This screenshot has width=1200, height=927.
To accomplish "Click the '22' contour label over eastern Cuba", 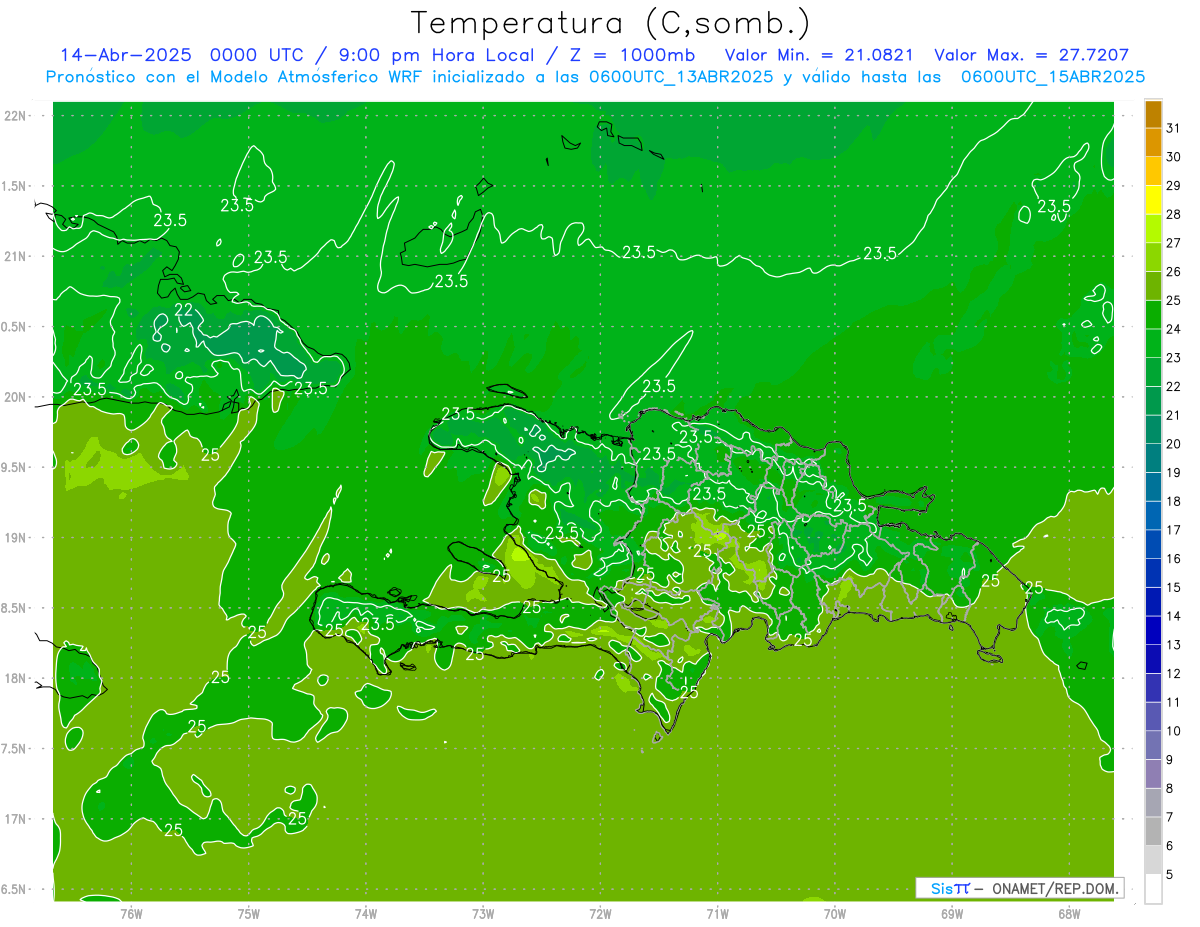I will (184, 310).
